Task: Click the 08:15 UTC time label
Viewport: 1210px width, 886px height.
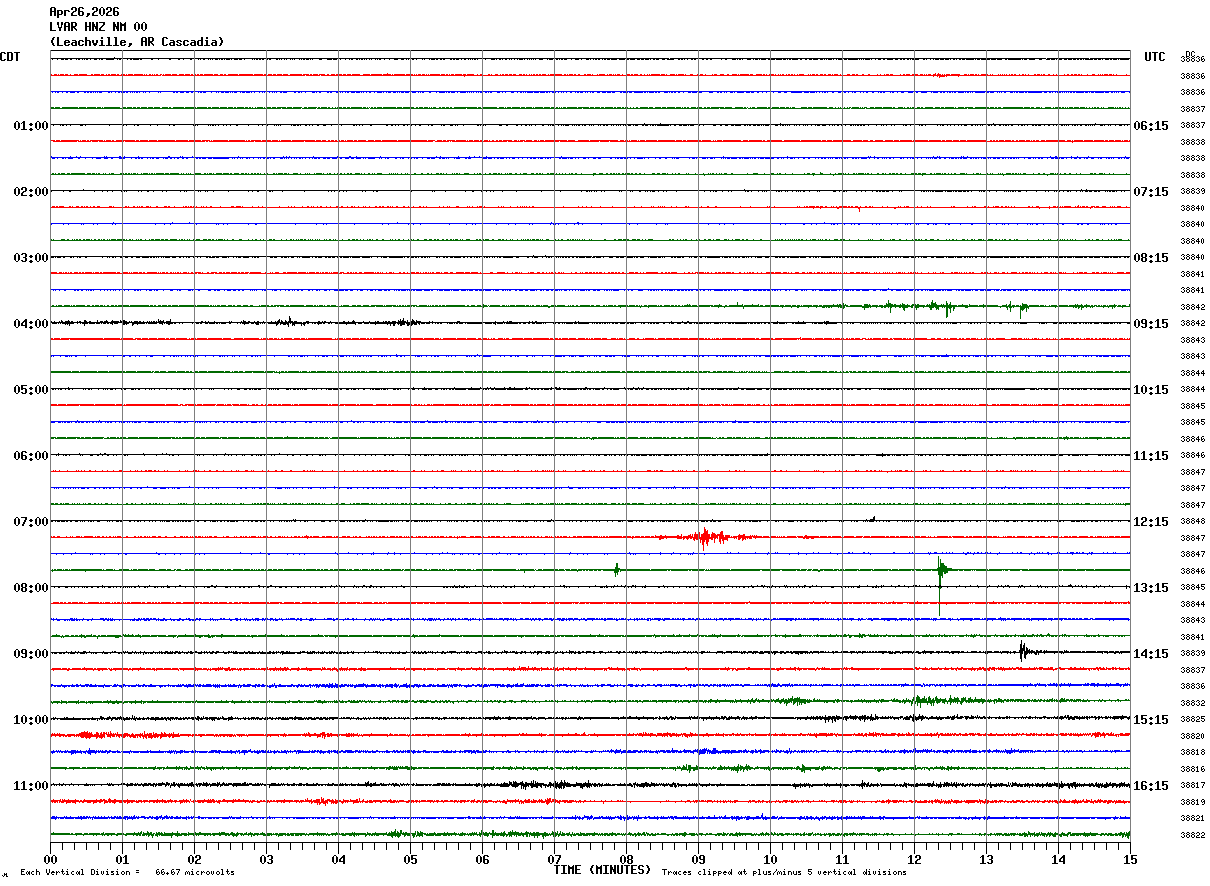Action: (1151, 258)
